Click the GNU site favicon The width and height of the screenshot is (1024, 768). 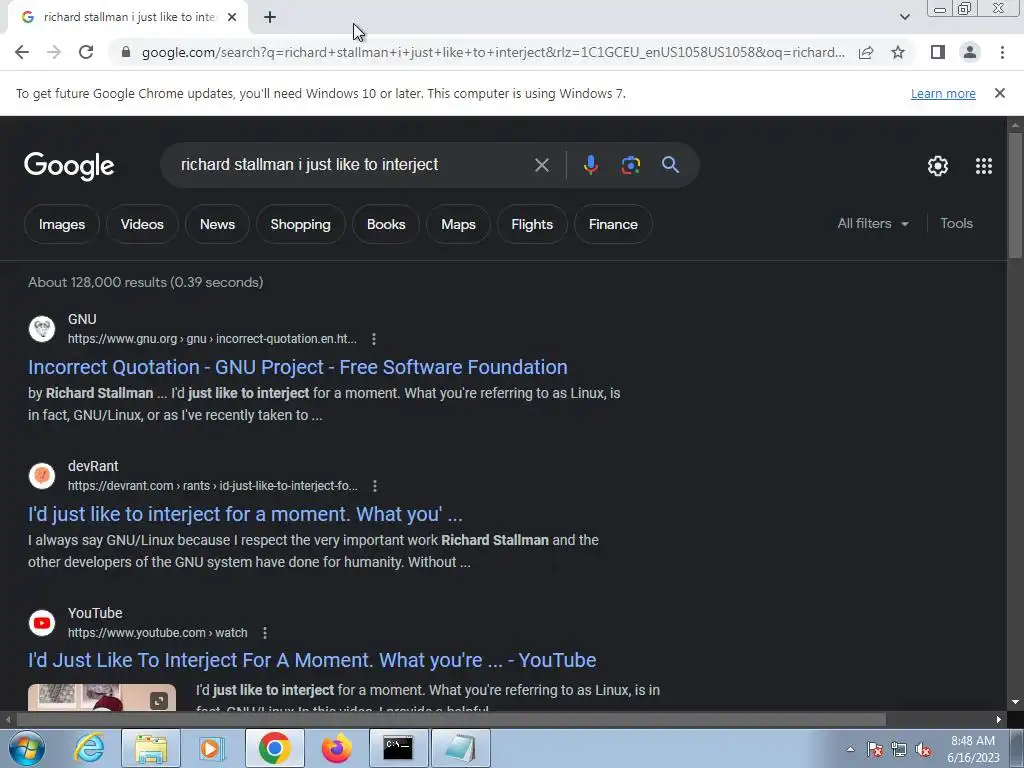42,328
